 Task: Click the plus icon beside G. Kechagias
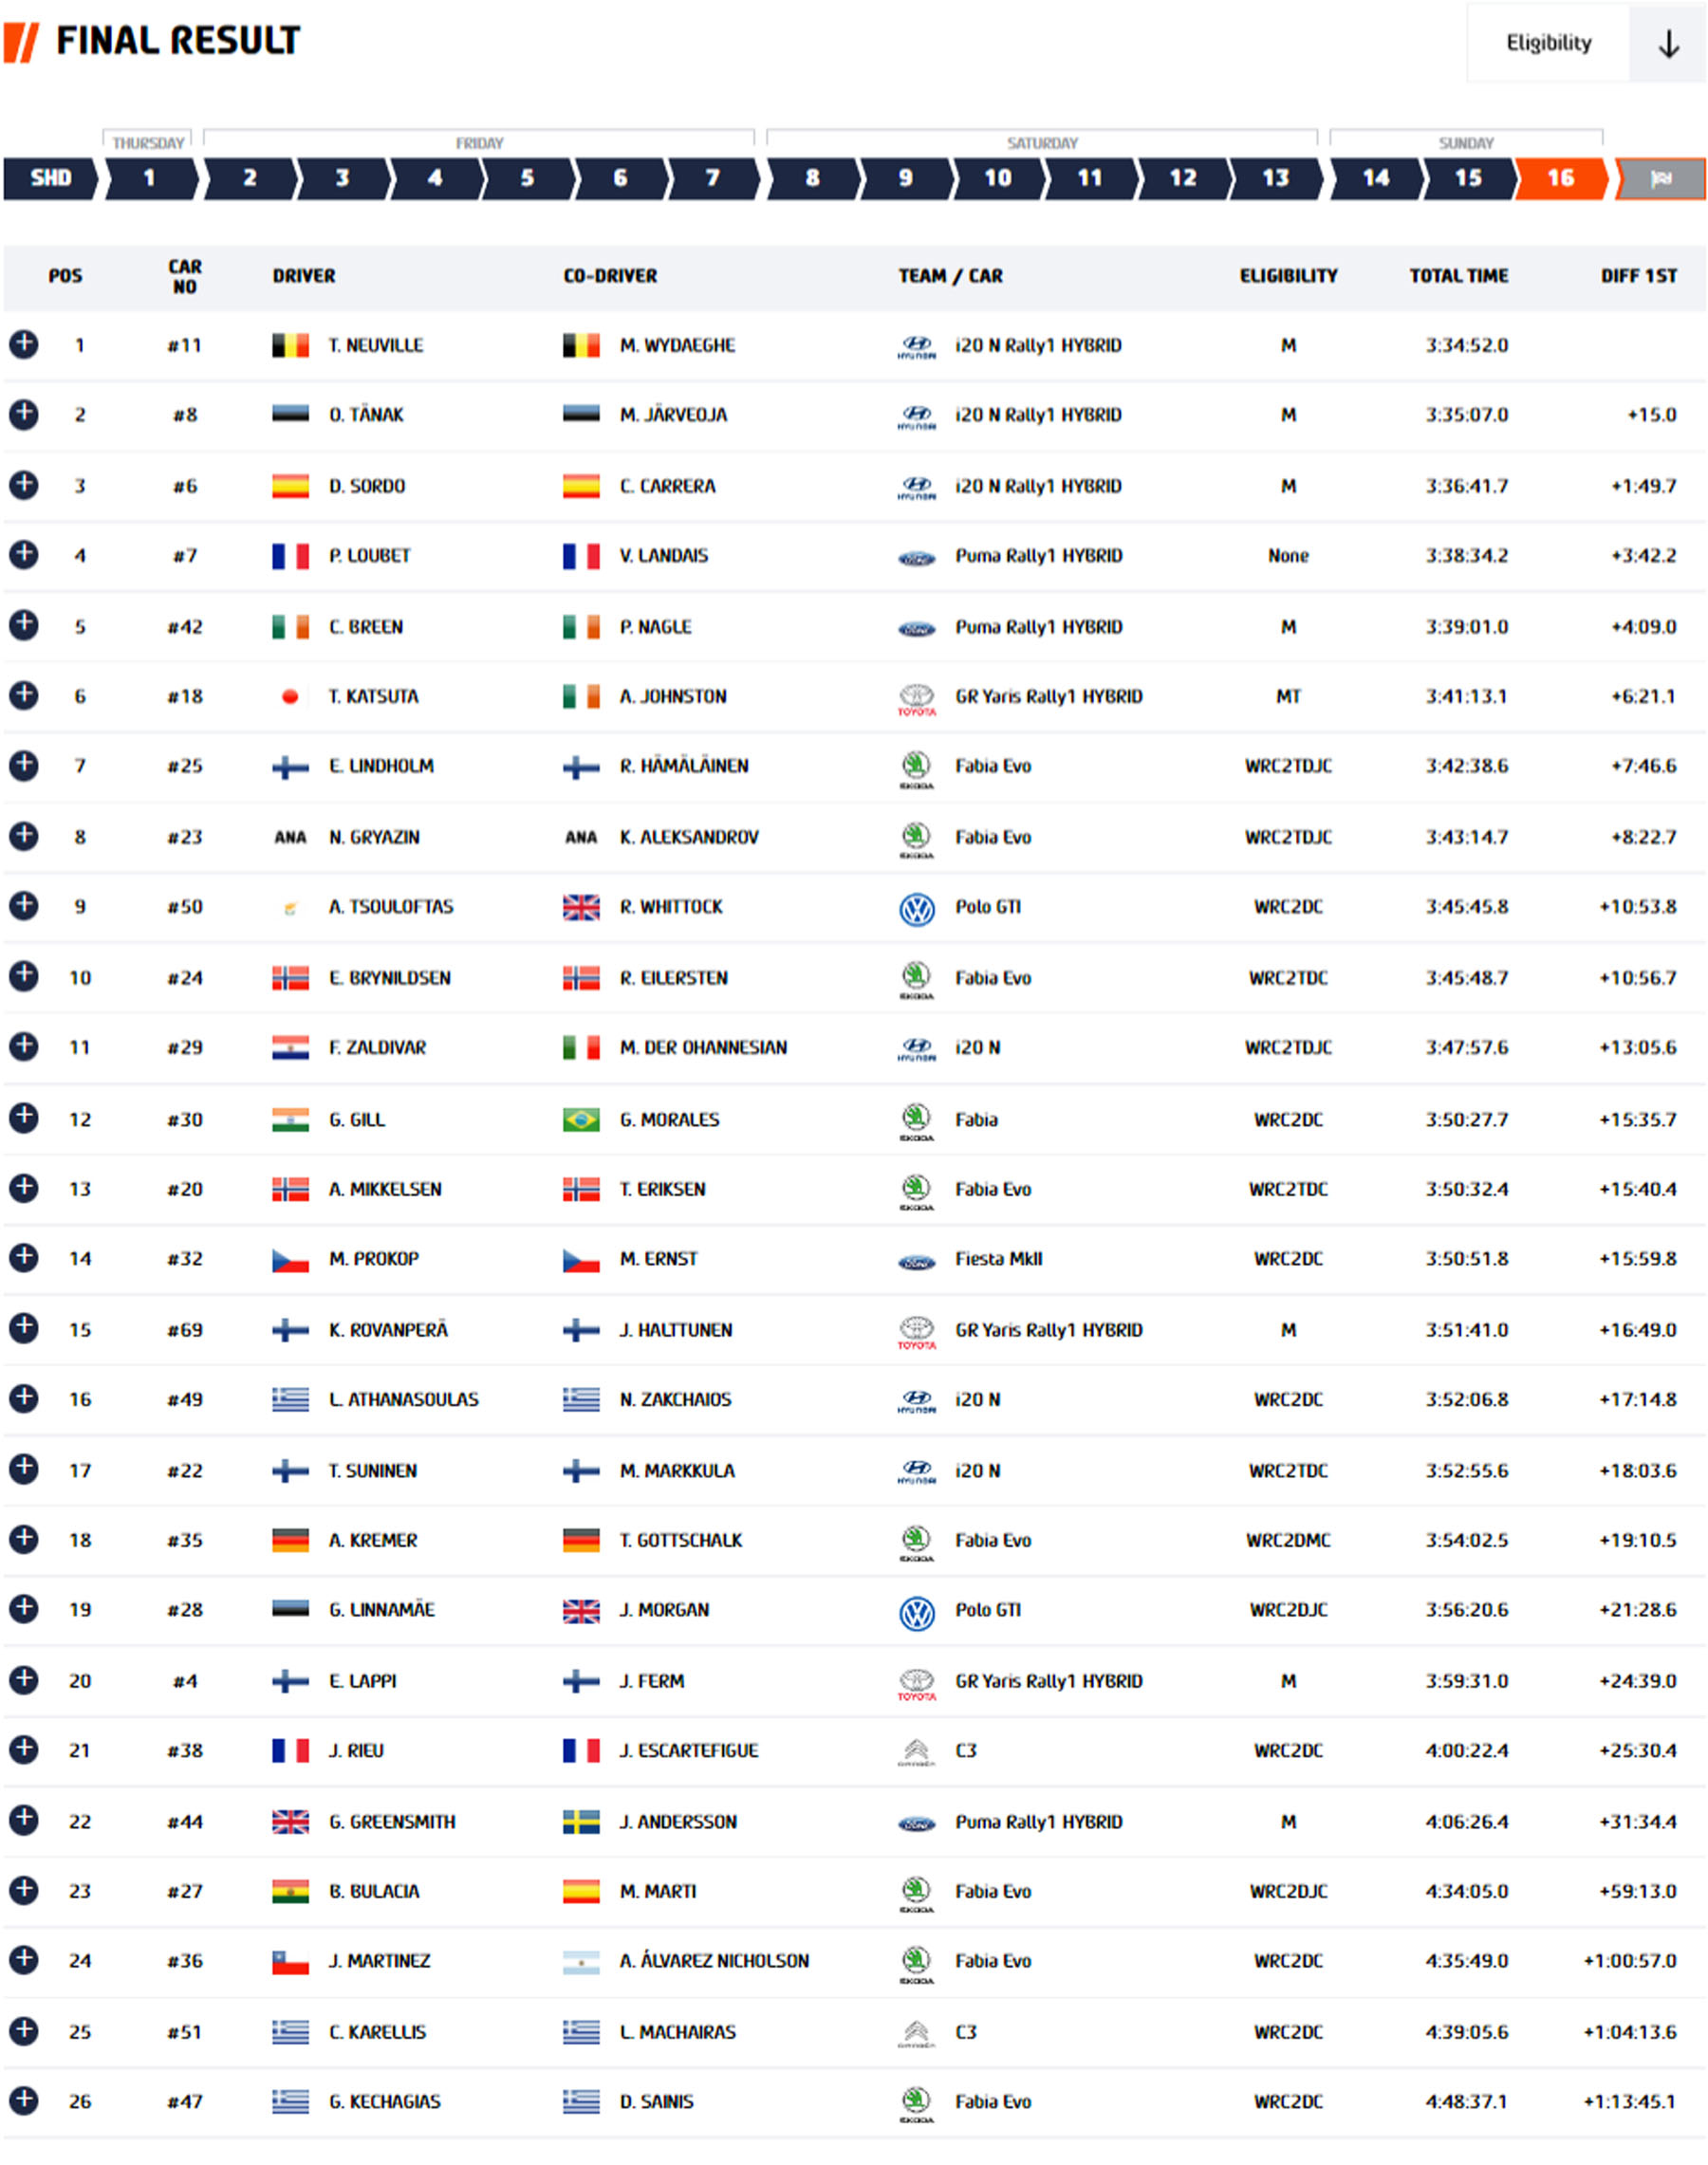tap(24, 2100)
